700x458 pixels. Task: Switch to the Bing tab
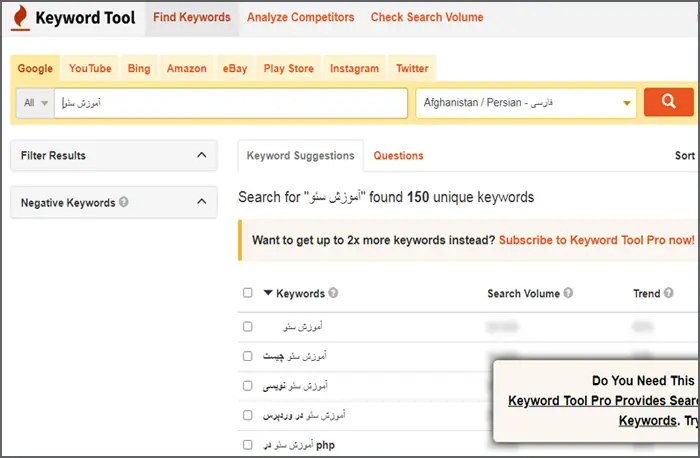click(139, 68)
